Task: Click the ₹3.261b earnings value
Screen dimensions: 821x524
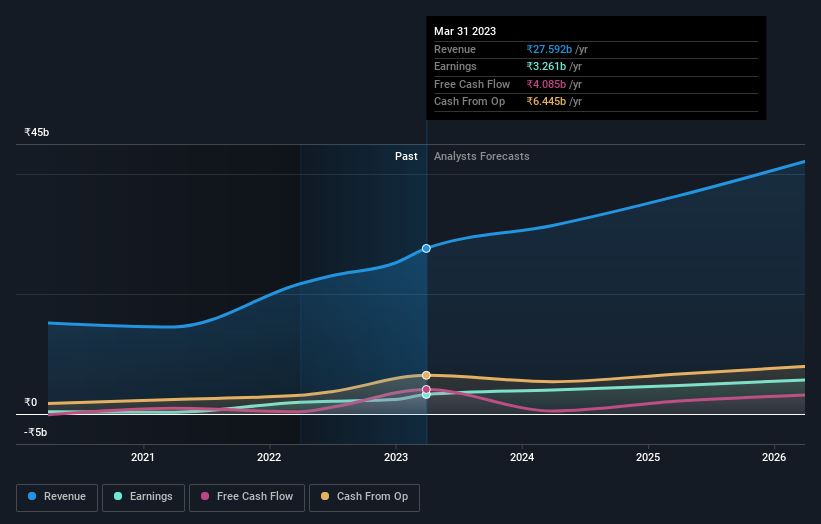Action: 546,66
